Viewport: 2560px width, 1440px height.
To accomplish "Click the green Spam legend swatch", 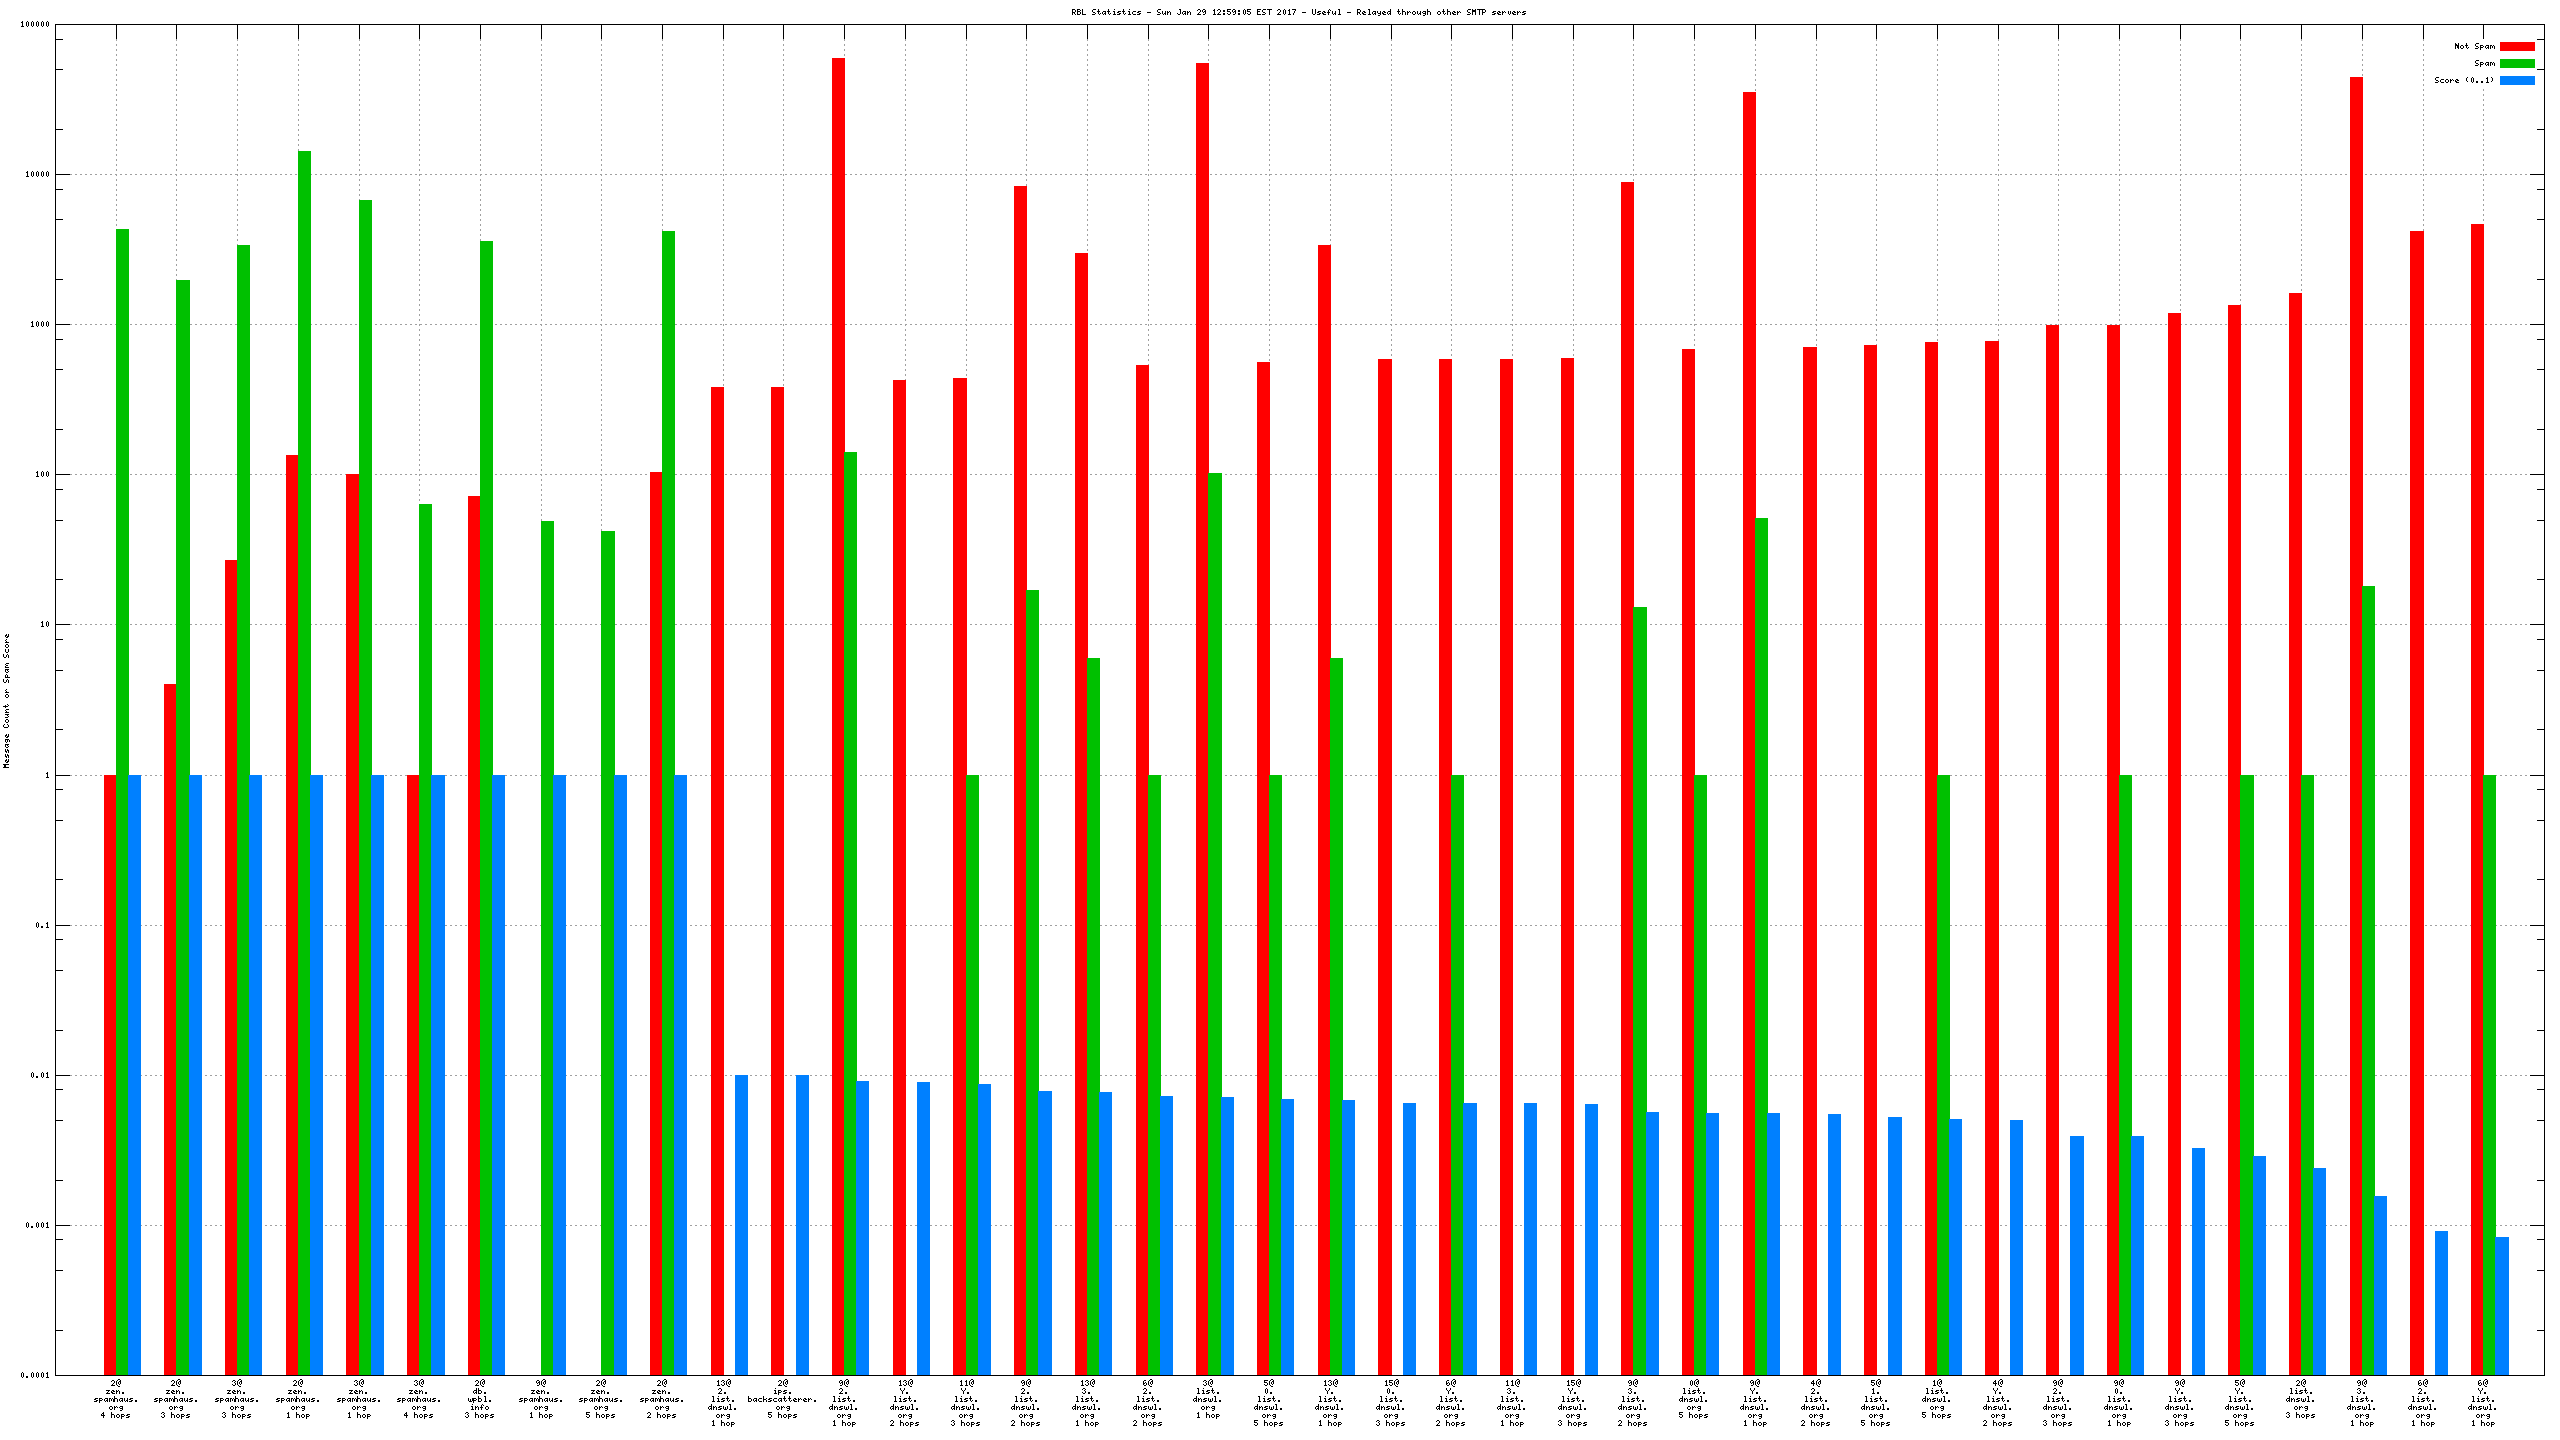I will click(x=2516, y=63).
